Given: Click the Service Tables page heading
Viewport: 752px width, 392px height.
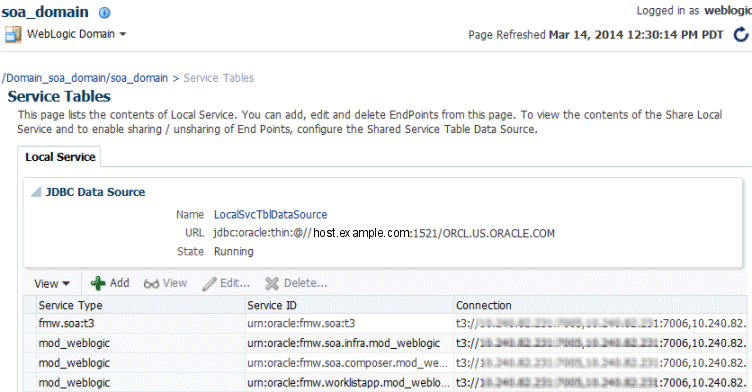Looking at the screenshot, I should 59,96.
